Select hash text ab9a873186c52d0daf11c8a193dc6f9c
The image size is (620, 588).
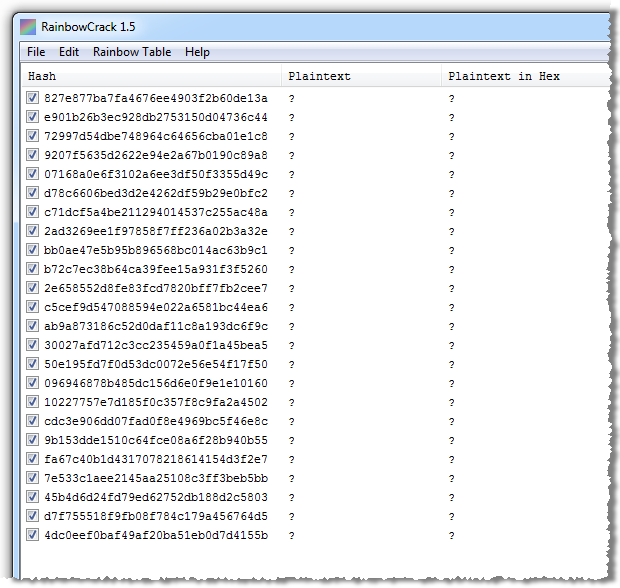[x=156, y=326]
